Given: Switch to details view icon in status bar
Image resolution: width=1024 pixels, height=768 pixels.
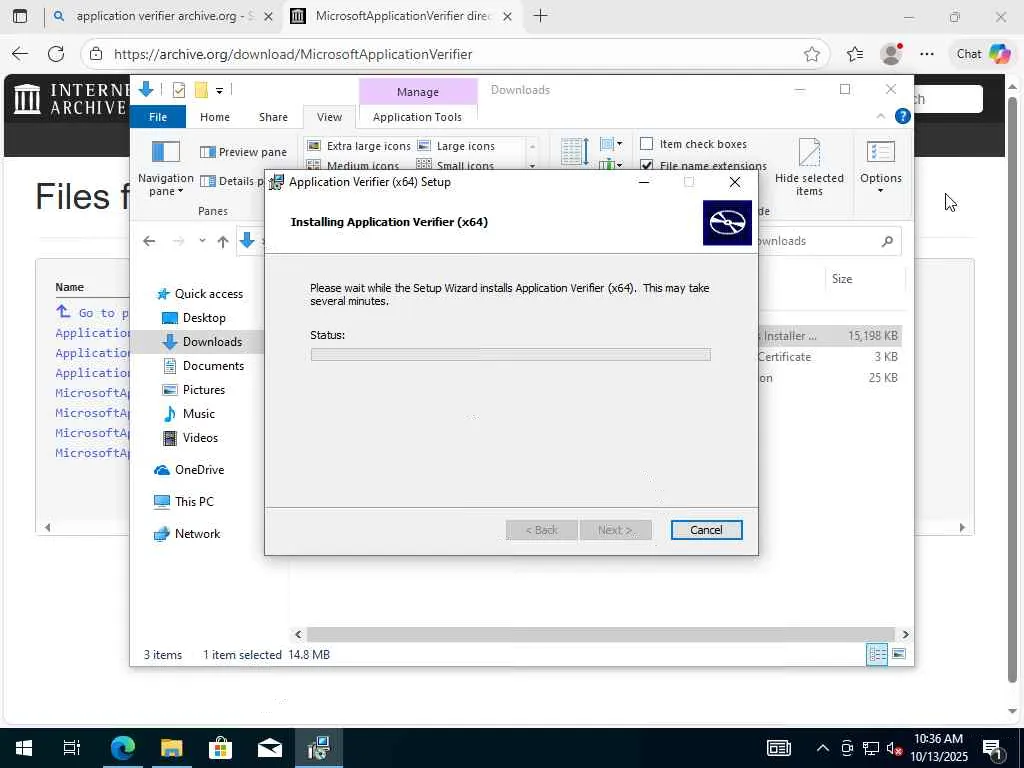Looking at the screenshot, I should click(x=876, y=654).
